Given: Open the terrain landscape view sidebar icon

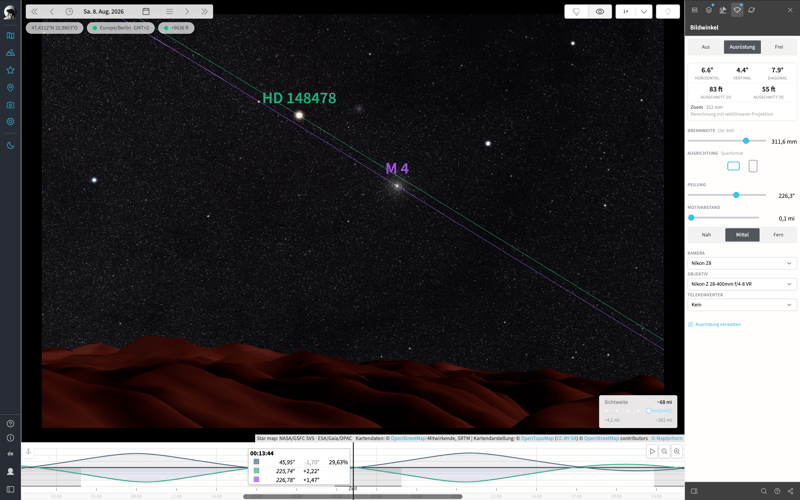Looking at the screenshot, I should (10, 53).
